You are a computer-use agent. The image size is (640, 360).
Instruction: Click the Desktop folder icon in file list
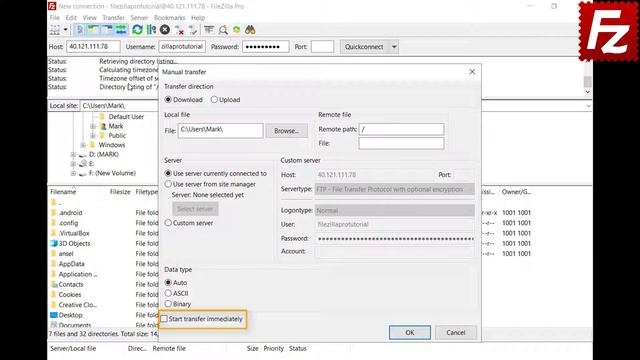click(53, 315)
